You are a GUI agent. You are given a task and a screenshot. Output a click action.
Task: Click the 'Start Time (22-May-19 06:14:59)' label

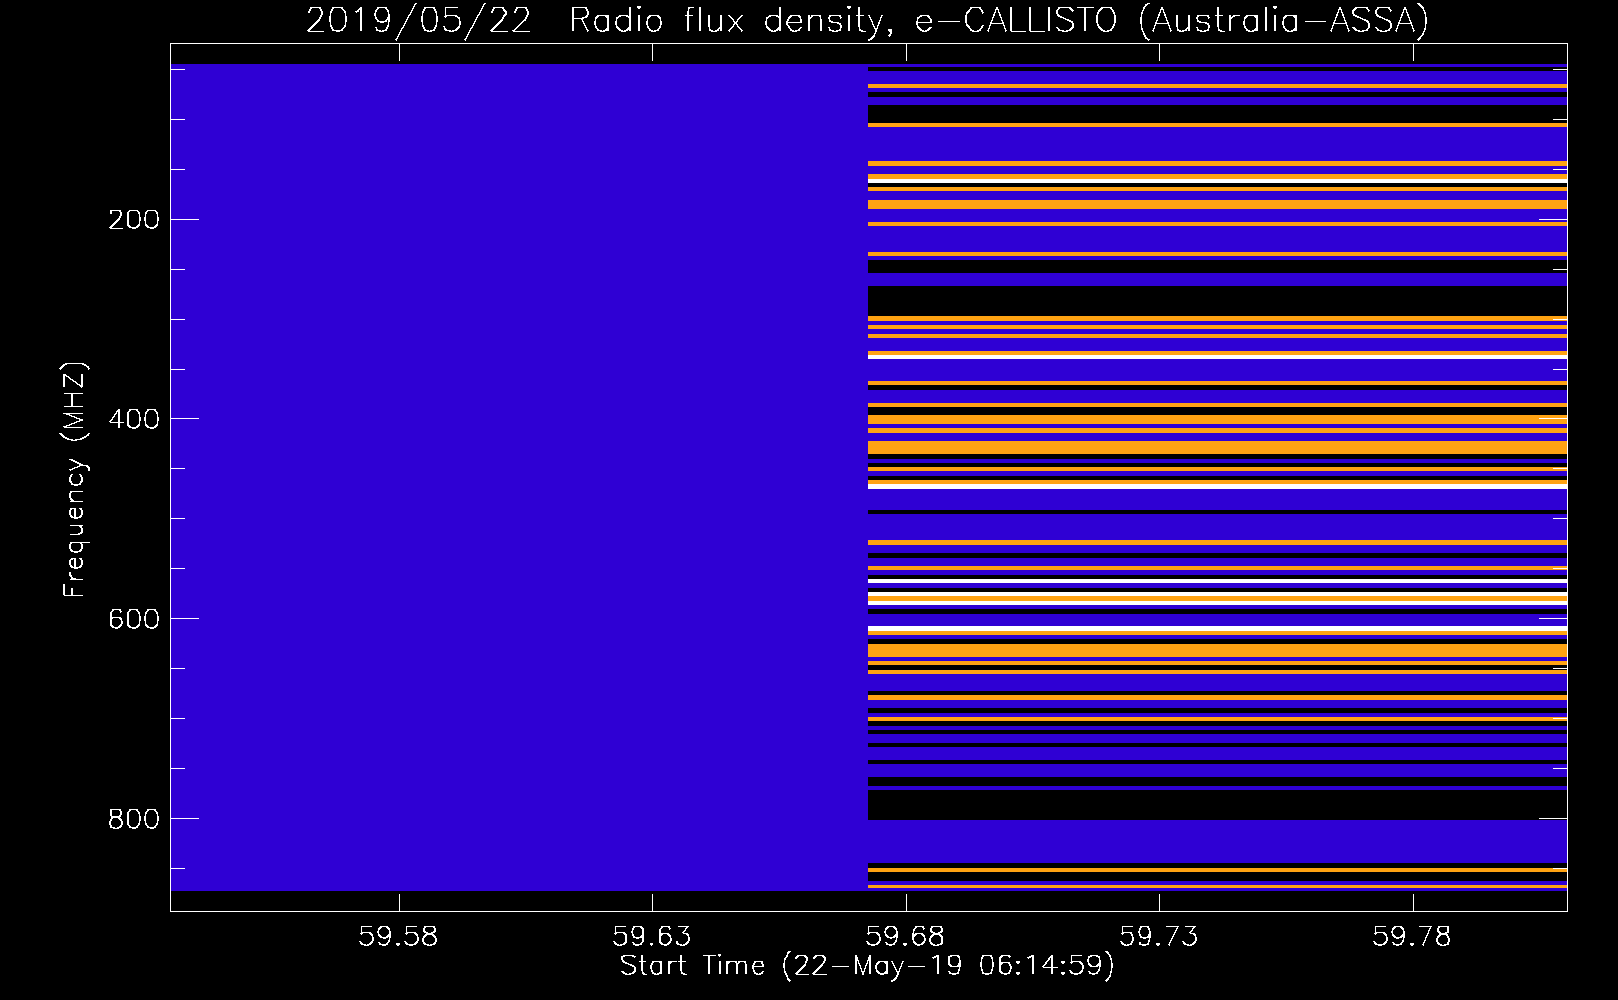(x=867, y=966)
